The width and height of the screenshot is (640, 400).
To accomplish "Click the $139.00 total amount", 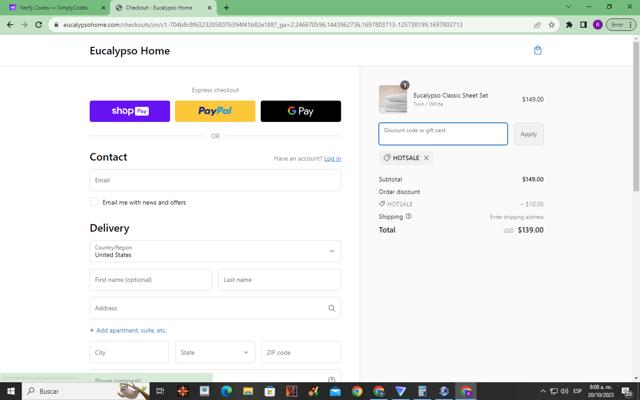I will point(531,230).
